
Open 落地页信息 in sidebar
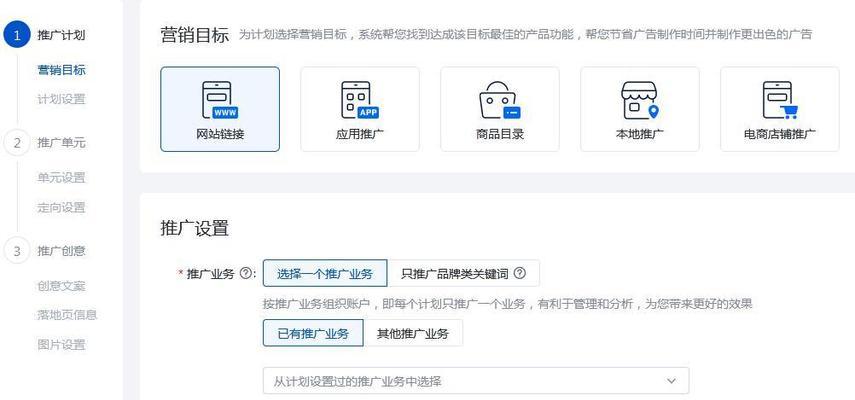(67, 315)
